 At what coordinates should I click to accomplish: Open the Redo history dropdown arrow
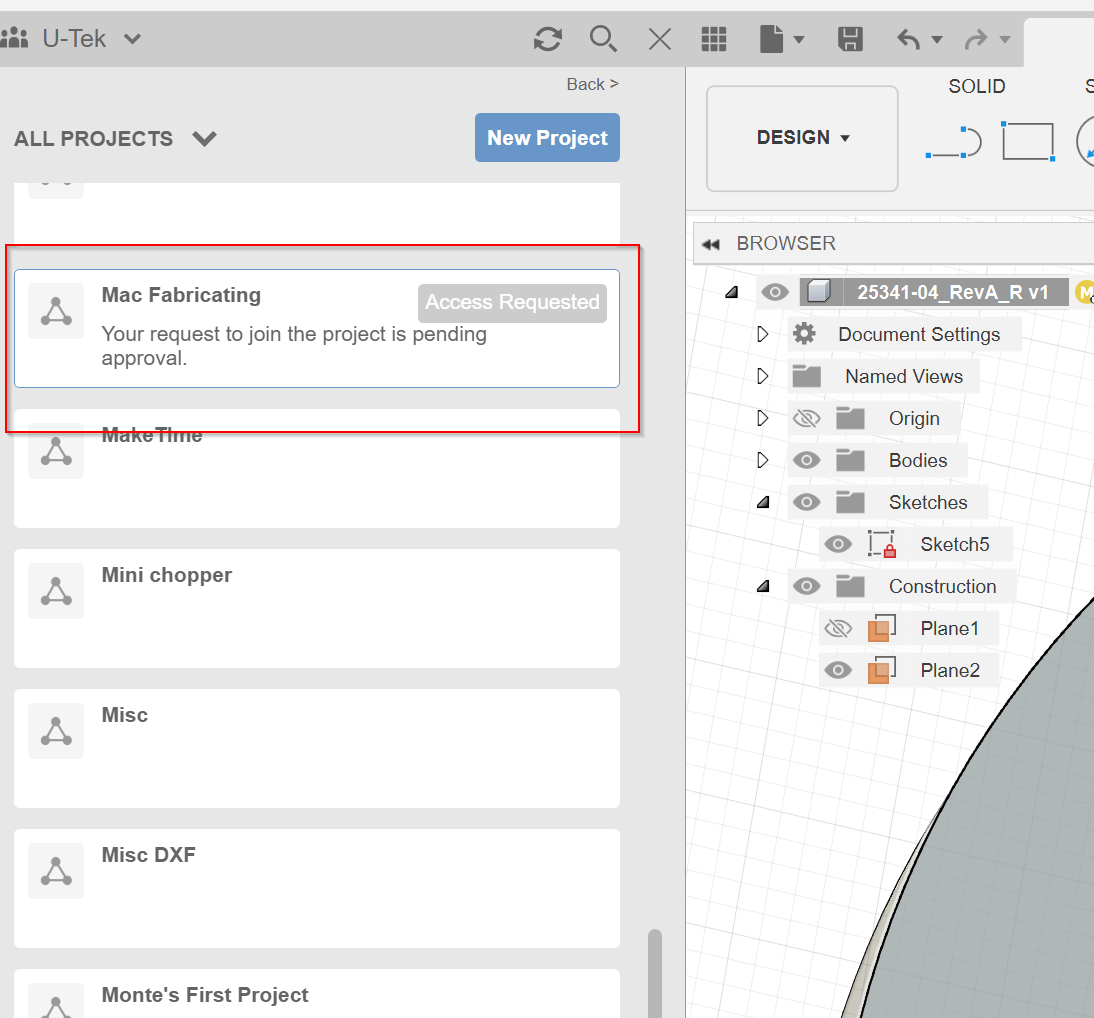[x=1005, y=40]
